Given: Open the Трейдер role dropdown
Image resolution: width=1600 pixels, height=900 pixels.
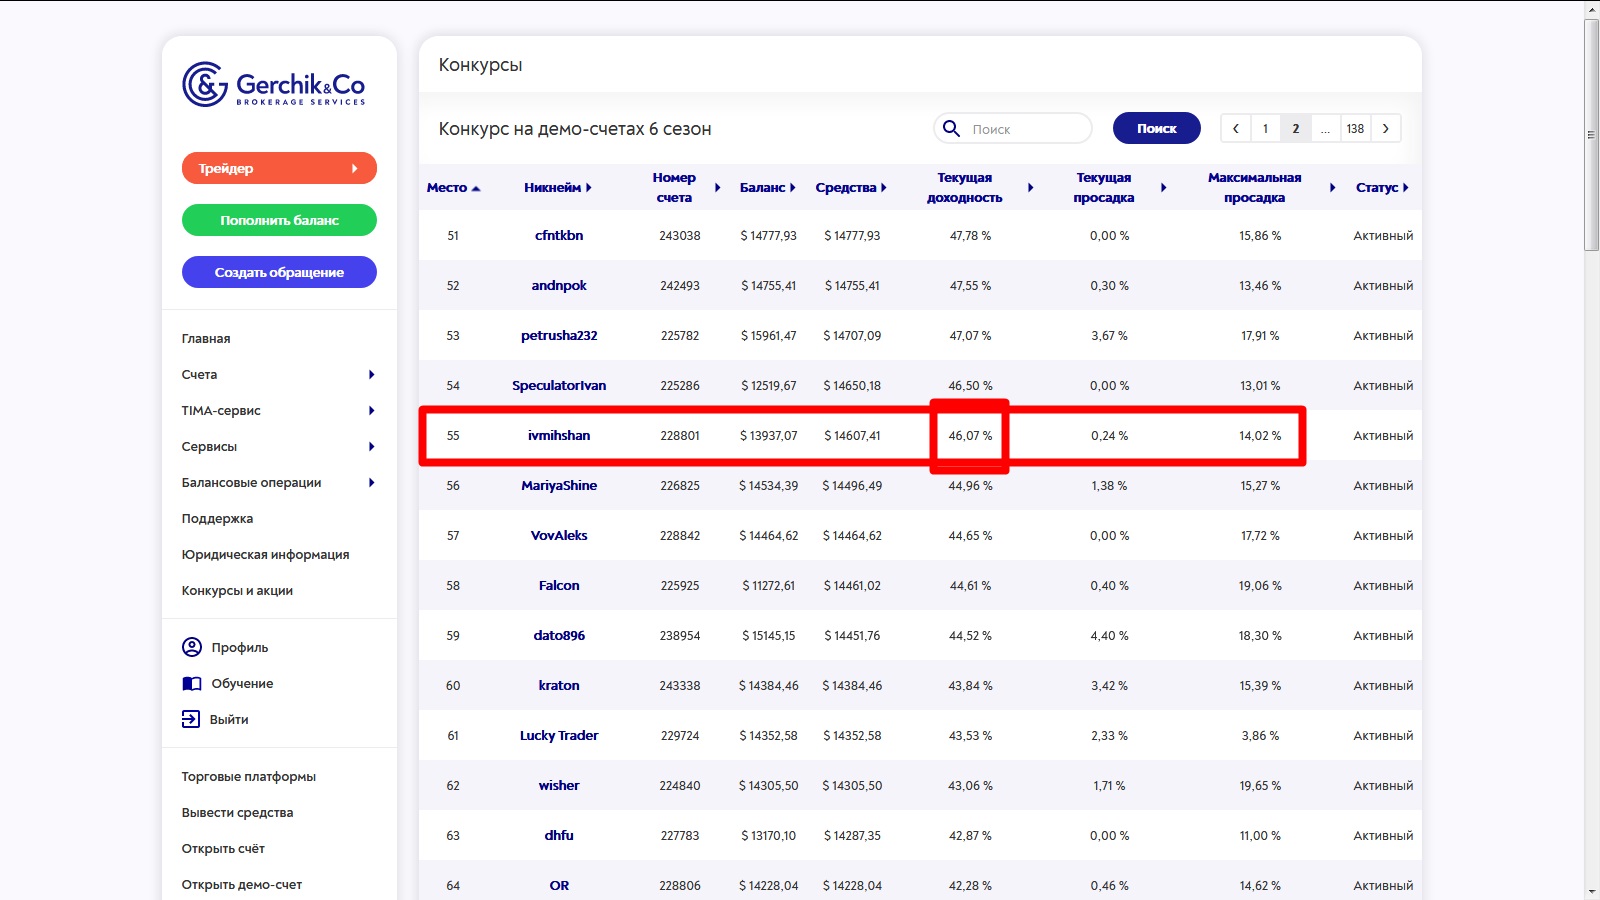Looking at the screenshot, I should (x=279, y=168).
